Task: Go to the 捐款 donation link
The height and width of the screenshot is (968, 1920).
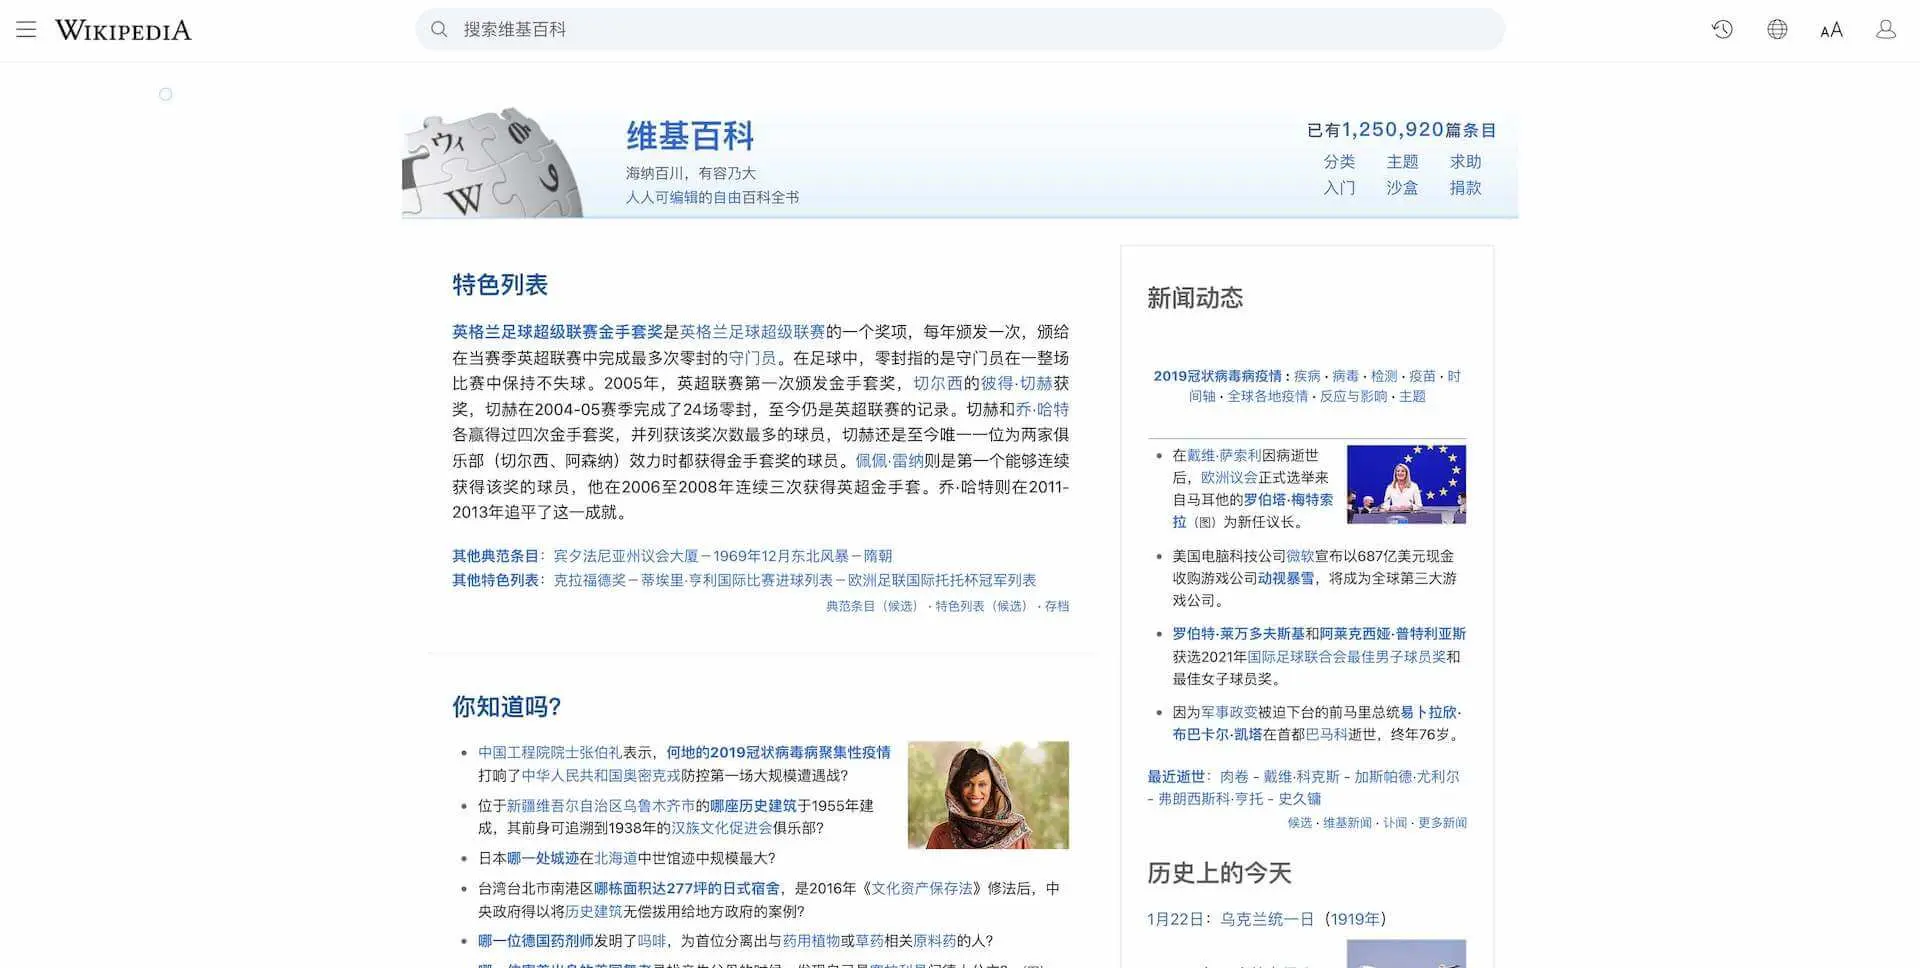Action: pyautogui.click(x=1465, y=188)
